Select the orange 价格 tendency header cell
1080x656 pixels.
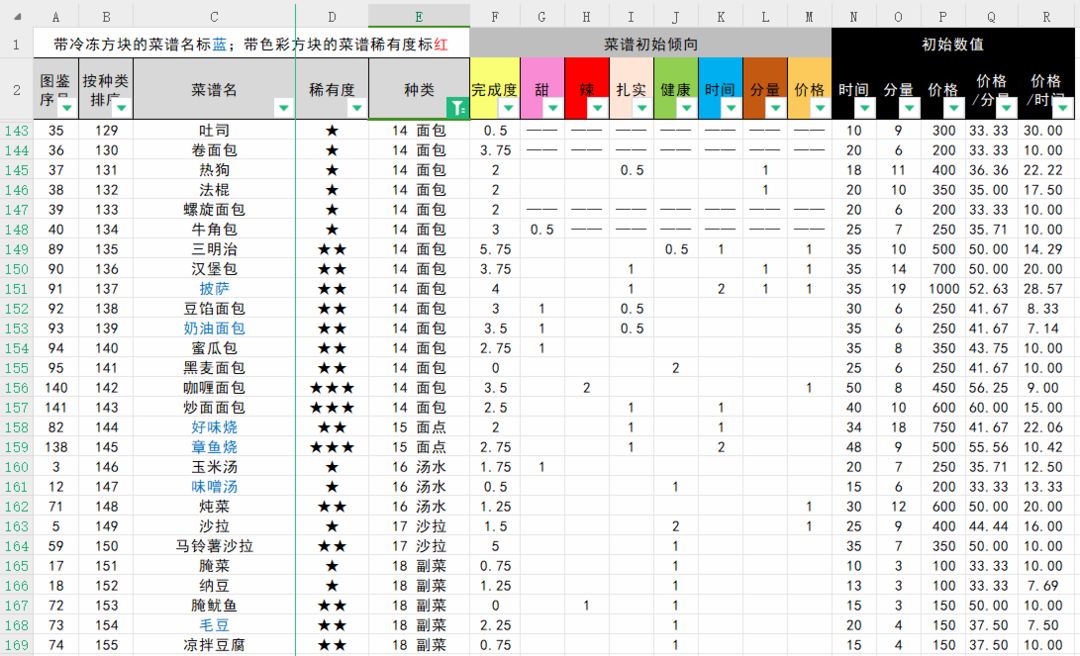click(809, 89)
